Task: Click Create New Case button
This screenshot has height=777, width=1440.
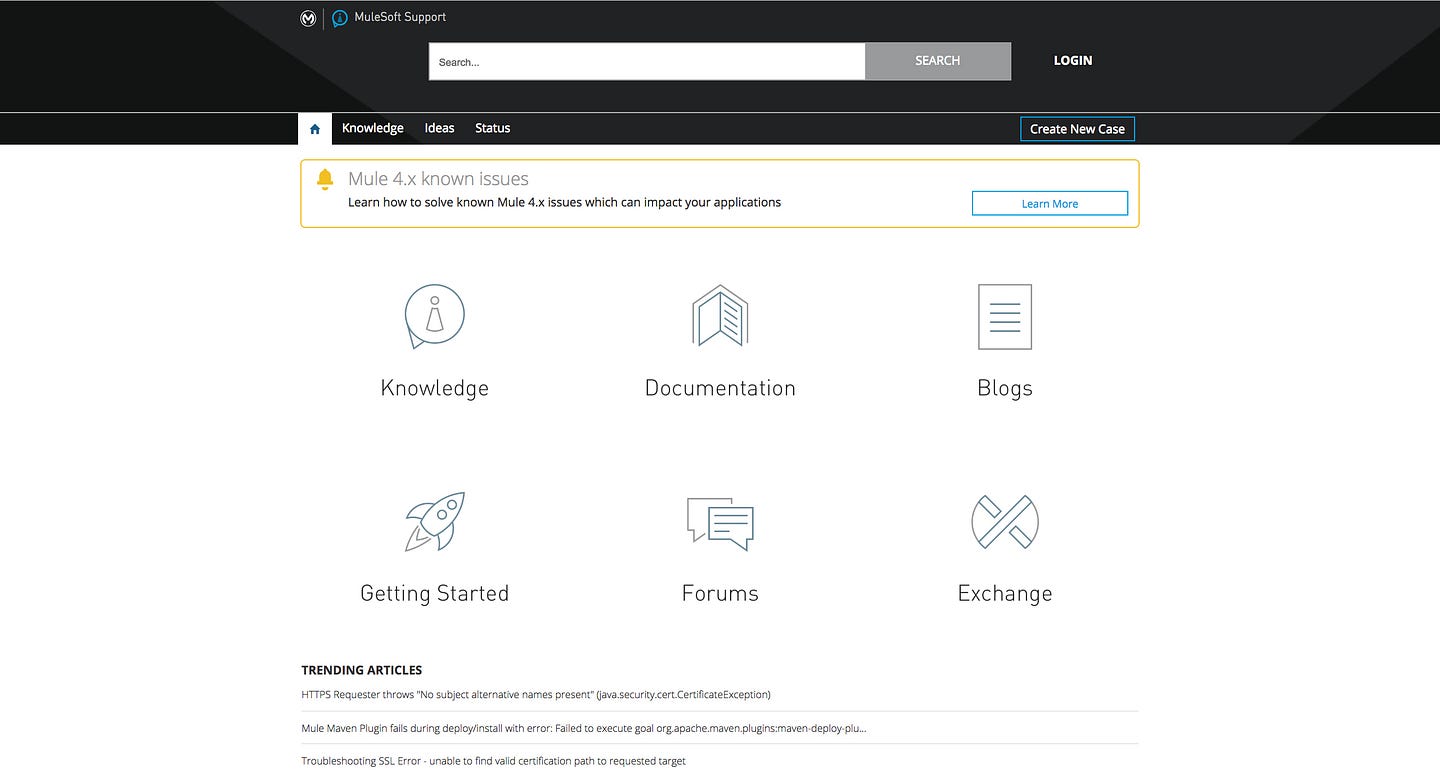Action: point(1077,129)
